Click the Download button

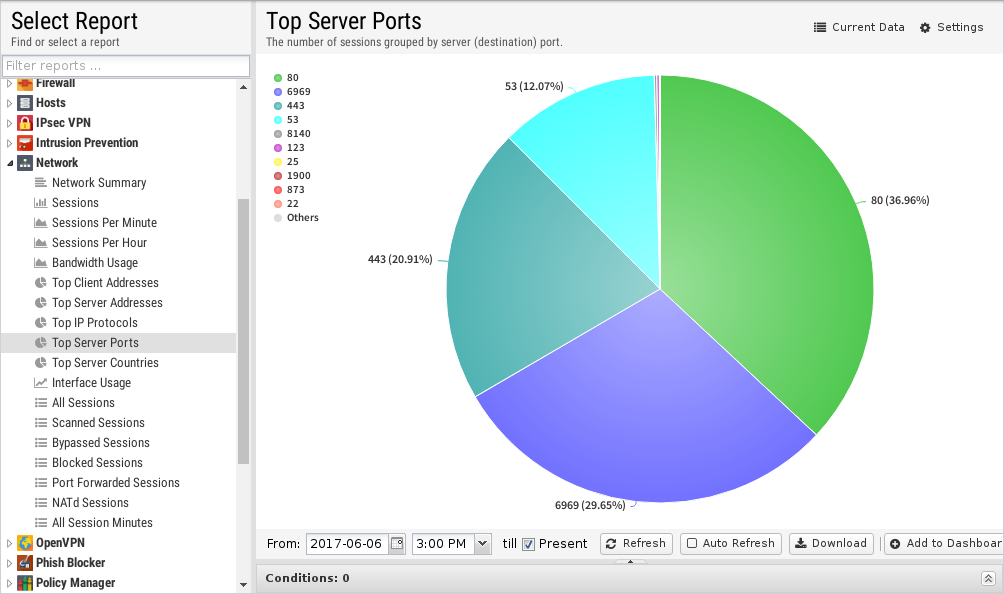[830, 543]
